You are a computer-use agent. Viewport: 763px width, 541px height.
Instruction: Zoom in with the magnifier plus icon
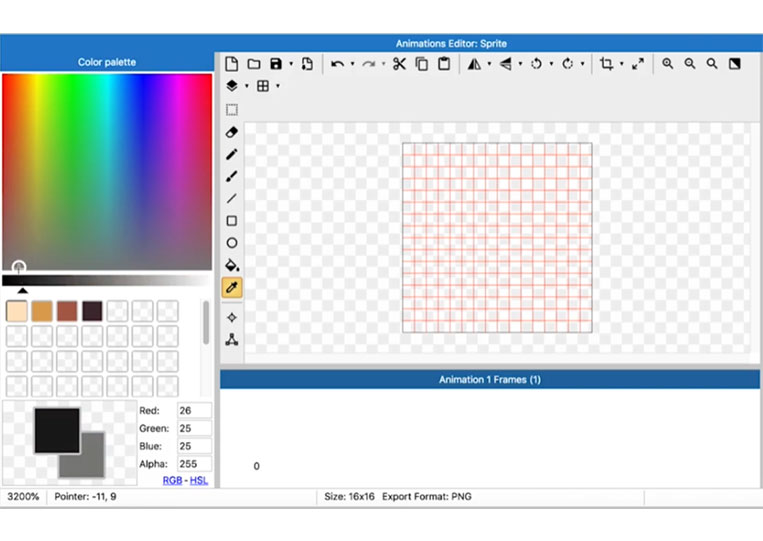[668, 64]
